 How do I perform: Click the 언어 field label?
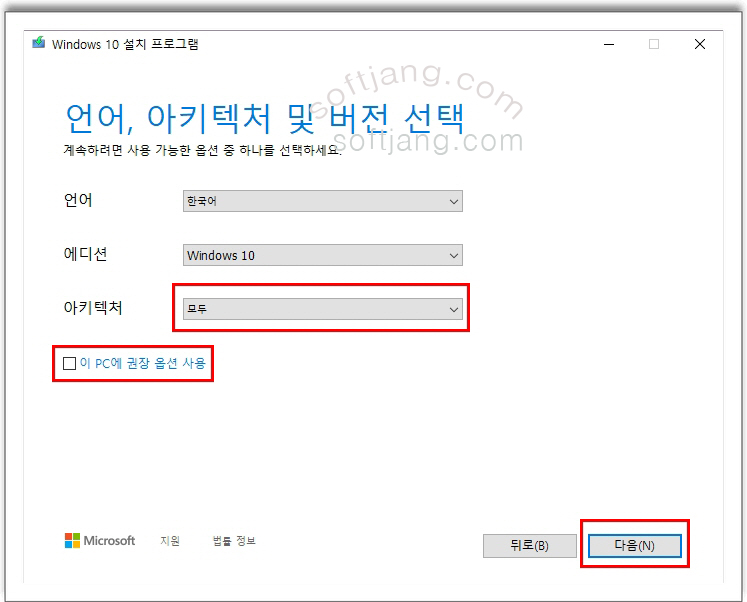pos(78,200)
